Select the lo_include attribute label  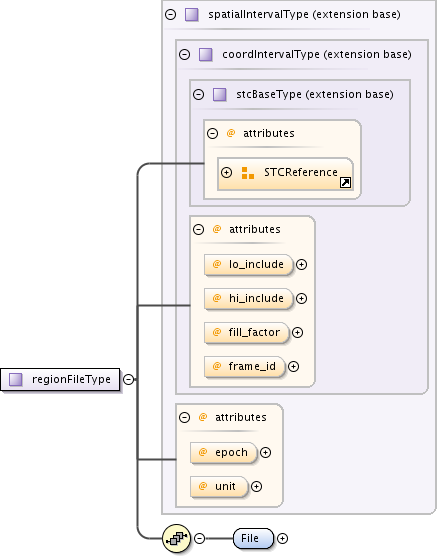256,264
